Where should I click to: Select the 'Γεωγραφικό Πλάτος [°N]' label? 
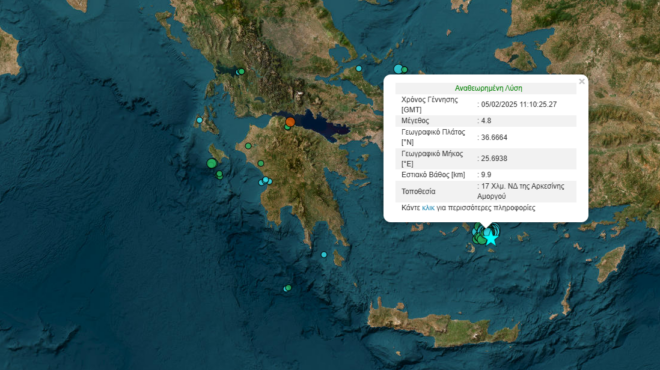click(433, 137)
